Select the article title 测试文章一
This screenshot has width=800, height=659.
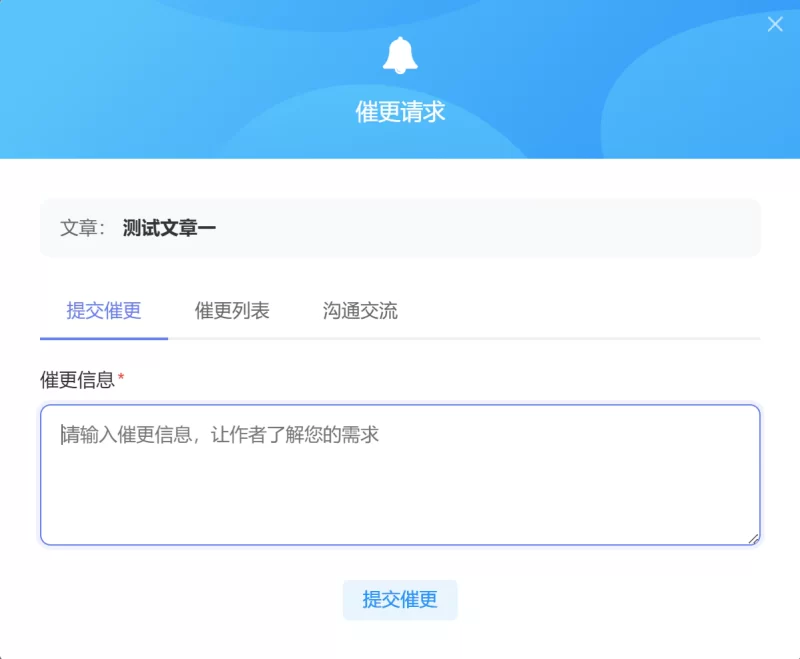[x=169, y=228]
